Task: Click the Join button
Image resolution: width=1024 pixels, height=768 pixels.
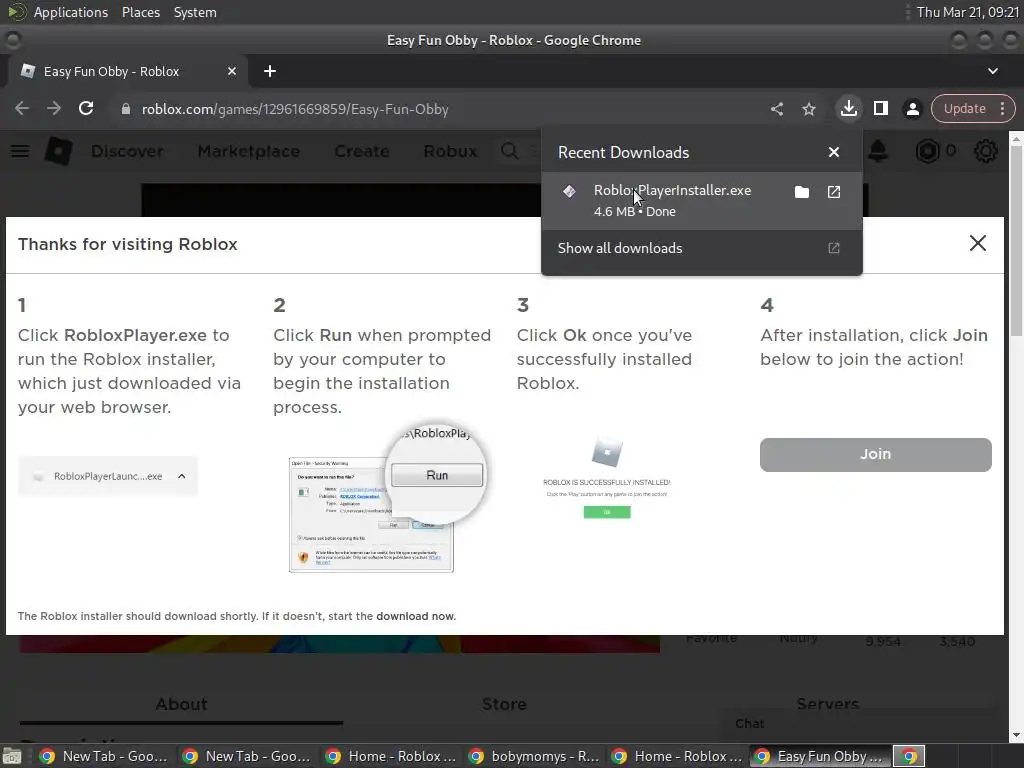Action: pos(875,455)
